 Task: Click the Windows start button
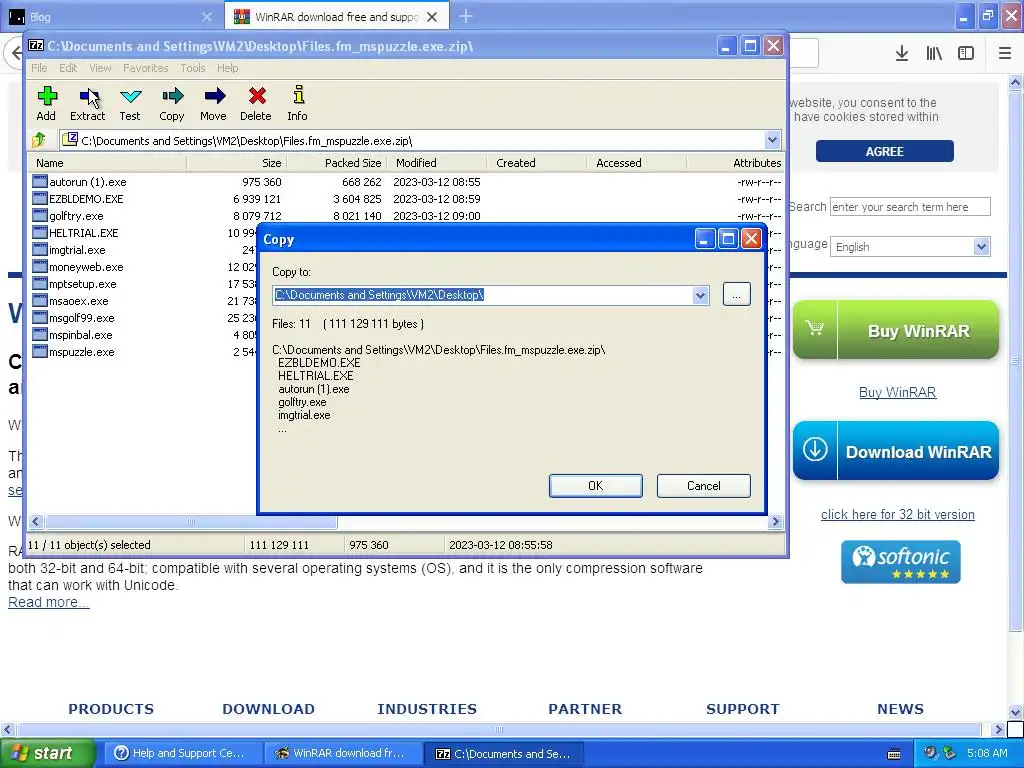(46, 753)
